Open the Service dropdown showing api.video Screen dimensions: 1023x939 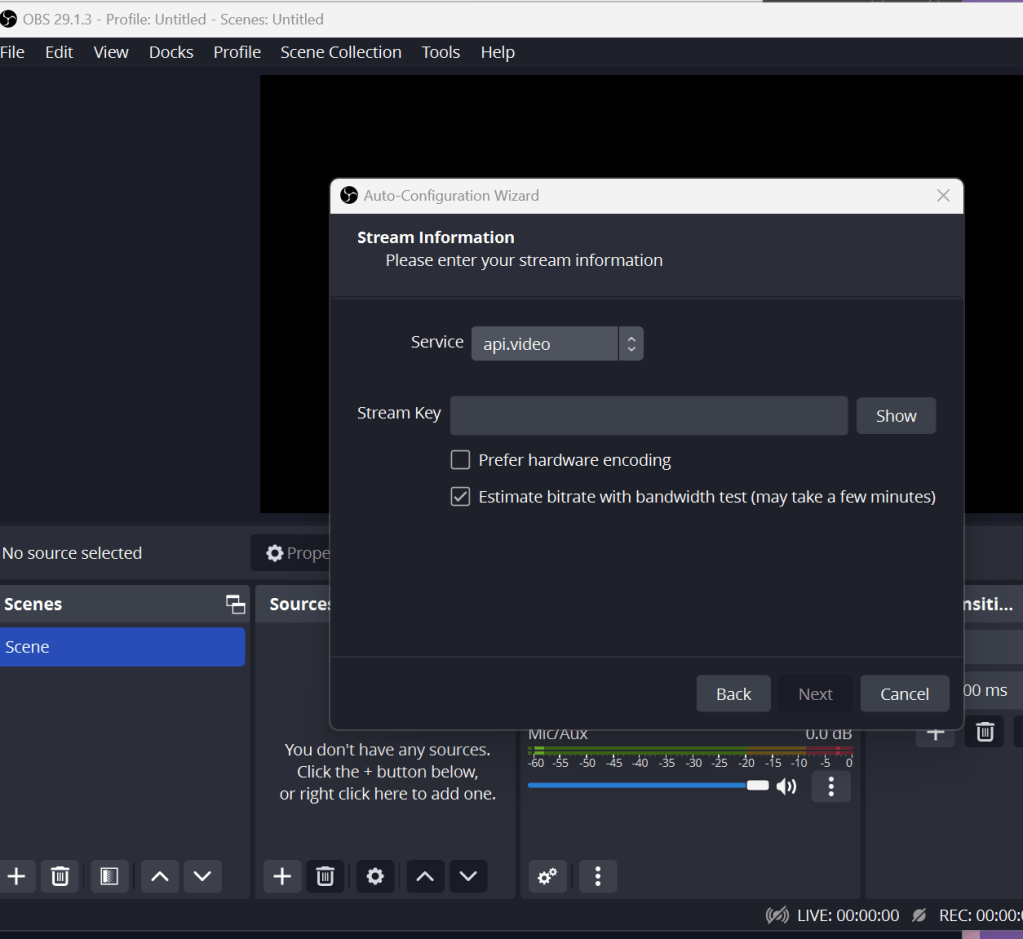click(557, 344)
